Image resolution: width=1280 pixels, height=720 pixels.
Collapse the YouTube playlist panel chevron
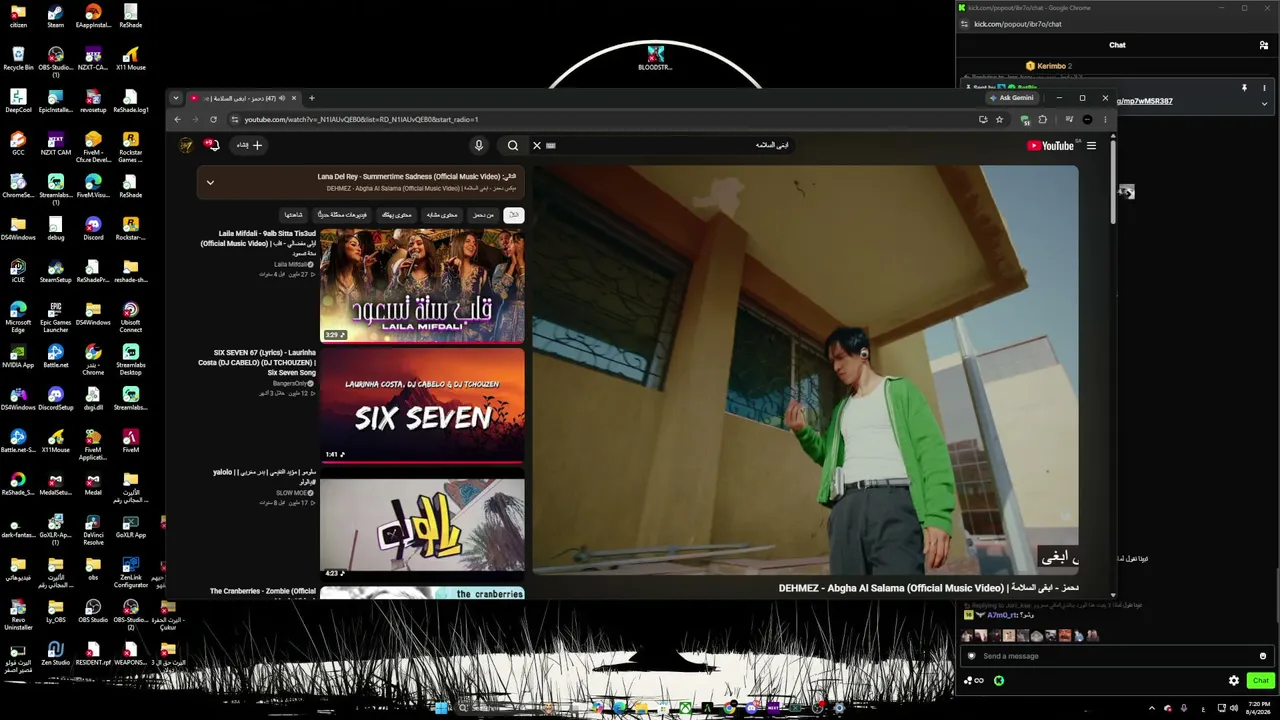pyautogui.click(x=210, y=182)
